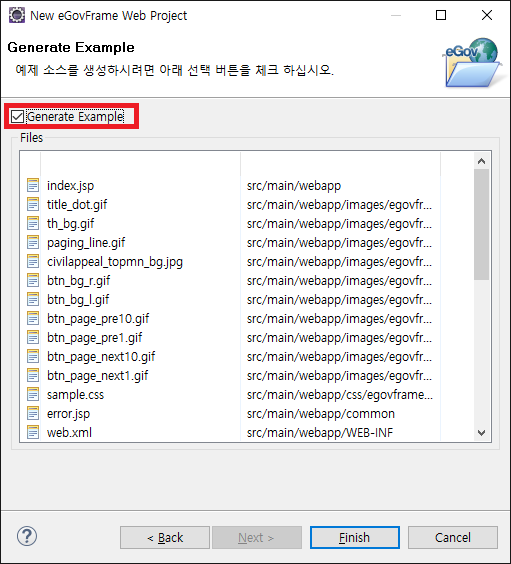The height and width of the screenshot is (564, 511).
Task: Click the Finish button
Action: pyautogui.click(x=355, y=538)
